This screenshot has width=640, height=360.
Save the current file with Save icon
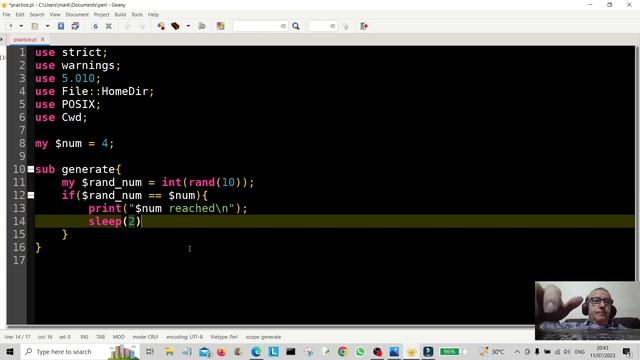tap(61, 26)
